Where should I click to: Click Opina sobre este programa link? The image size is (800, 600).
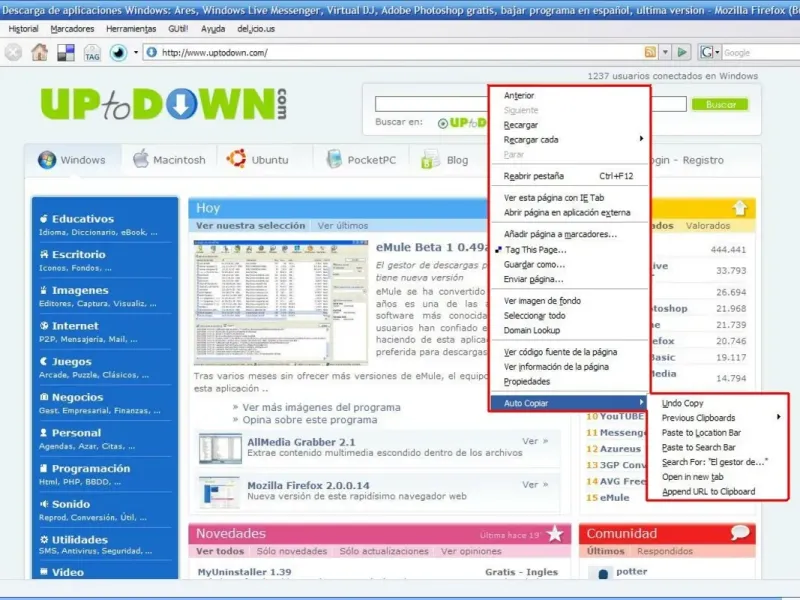[310, 420]
